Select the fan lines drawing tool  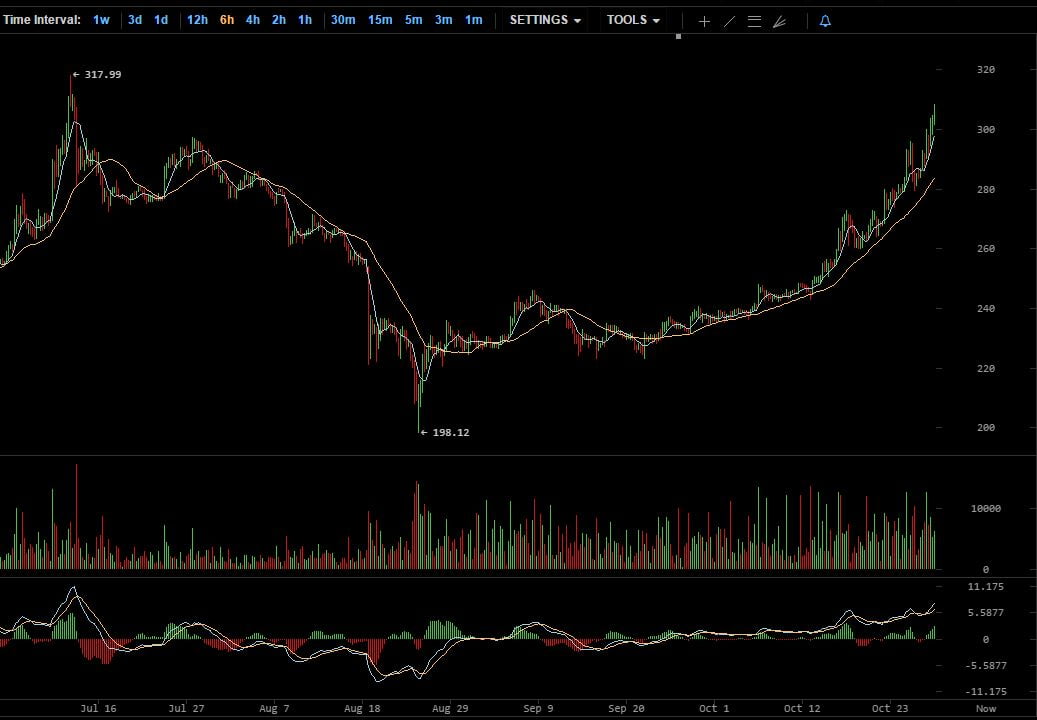coord(780,21)
